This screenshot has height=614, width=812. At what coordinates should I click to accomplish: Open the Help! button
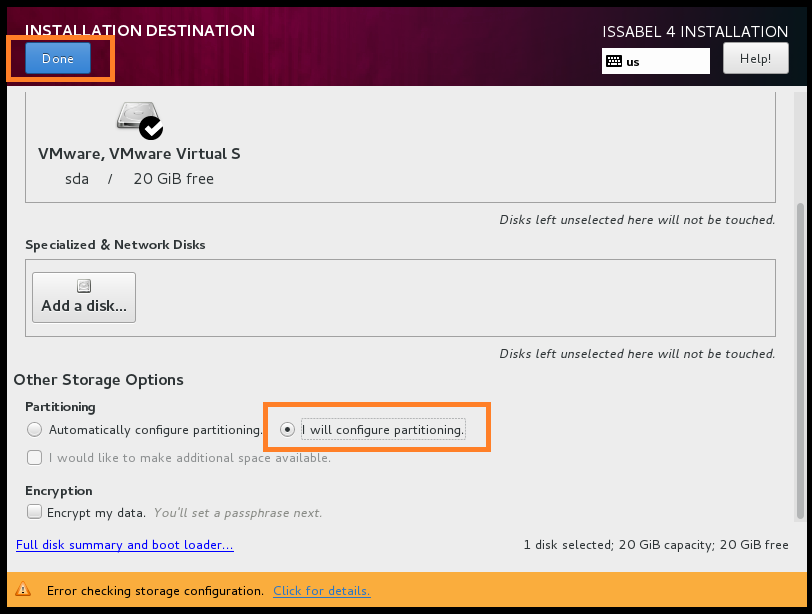pyautogui.click(x=755, y=59)
